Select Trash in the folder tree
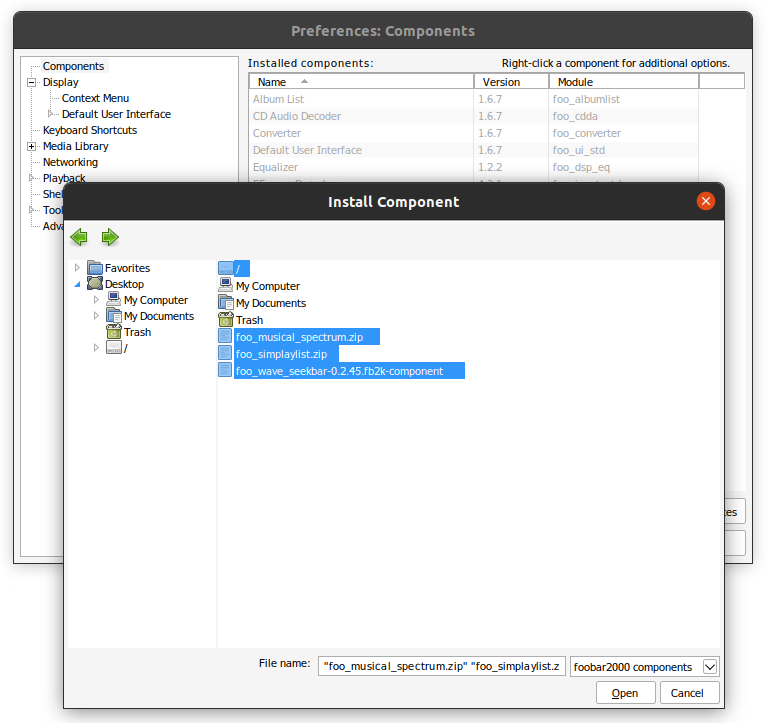770x723 pixels. tap(138, 333)
